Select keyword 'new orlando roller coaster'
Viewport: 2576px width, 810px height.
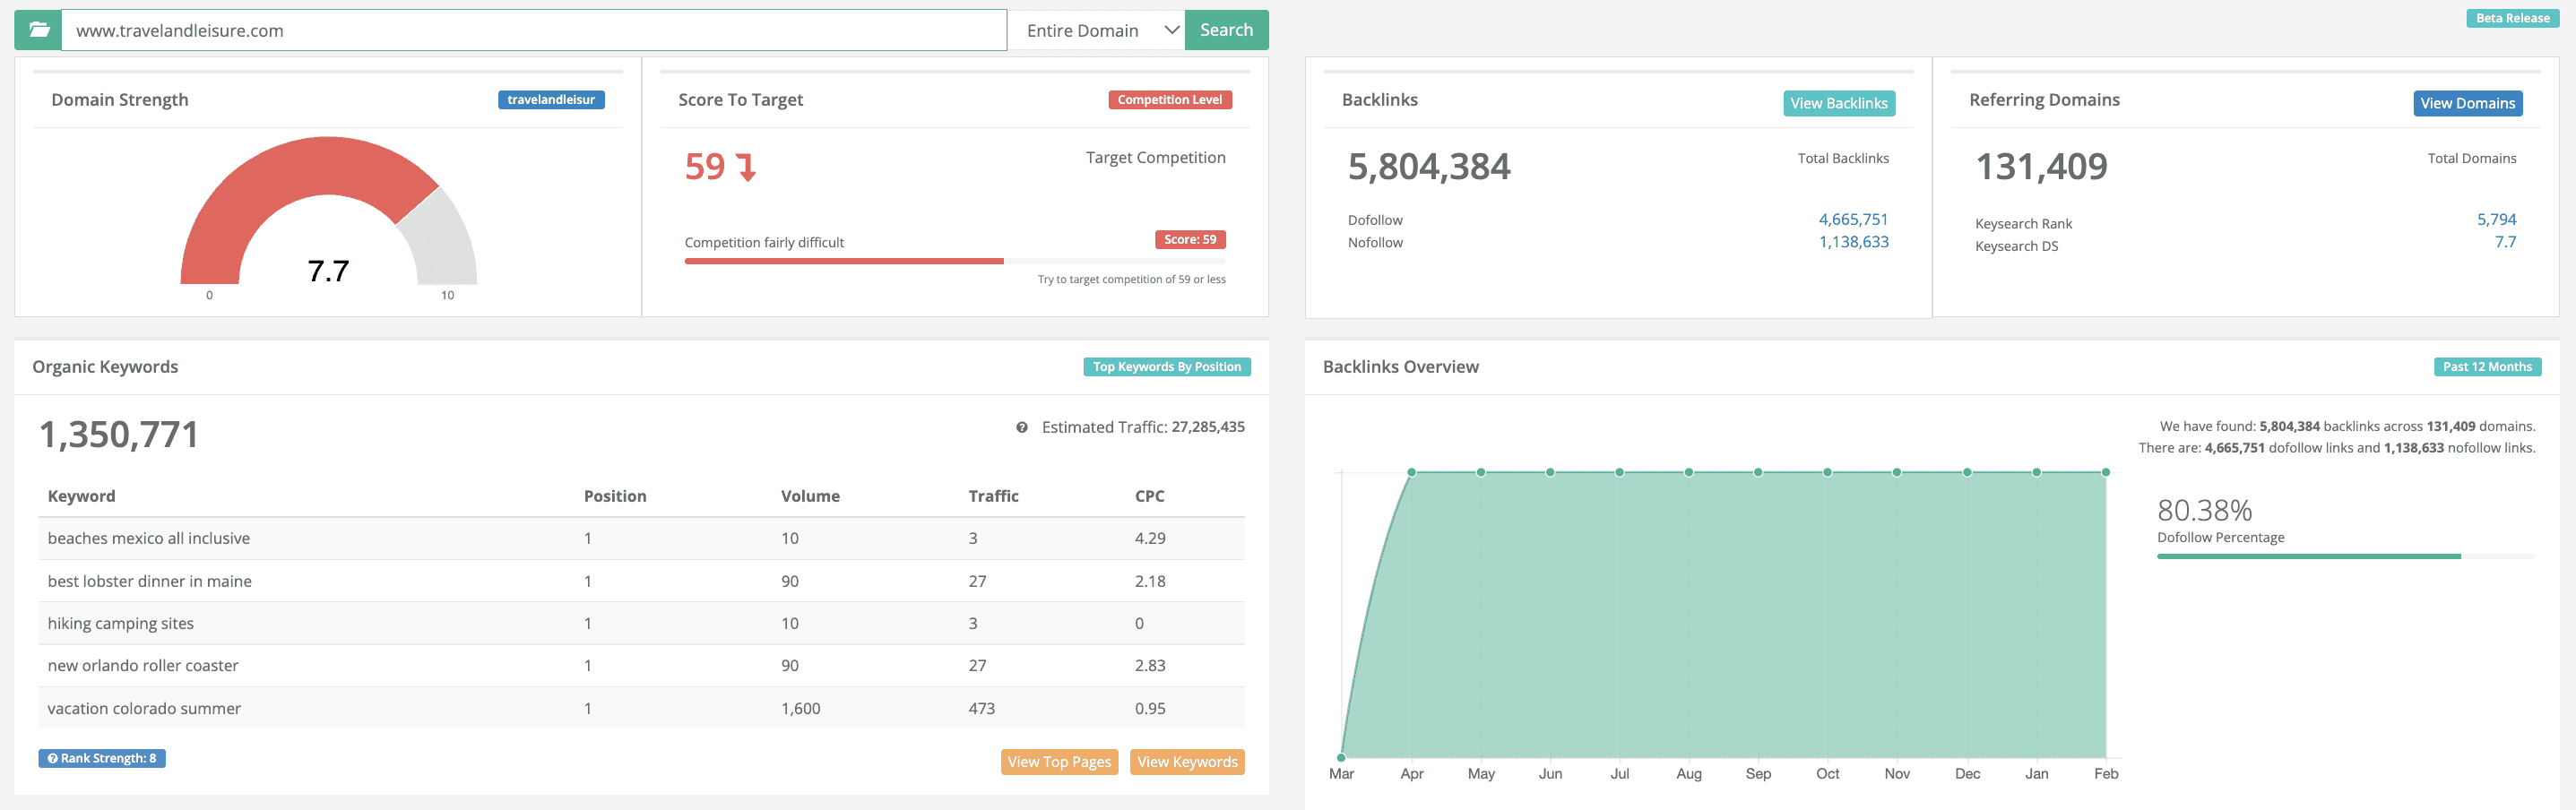click(x=143, y=665)
